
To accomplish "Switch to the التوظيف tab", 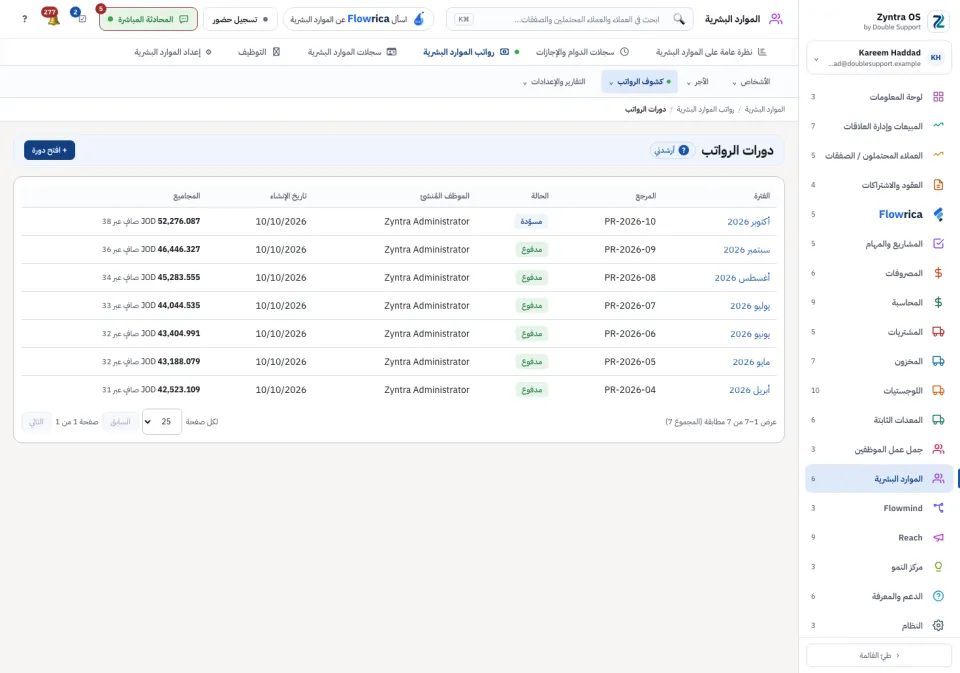I will click(x=259, y=52).
